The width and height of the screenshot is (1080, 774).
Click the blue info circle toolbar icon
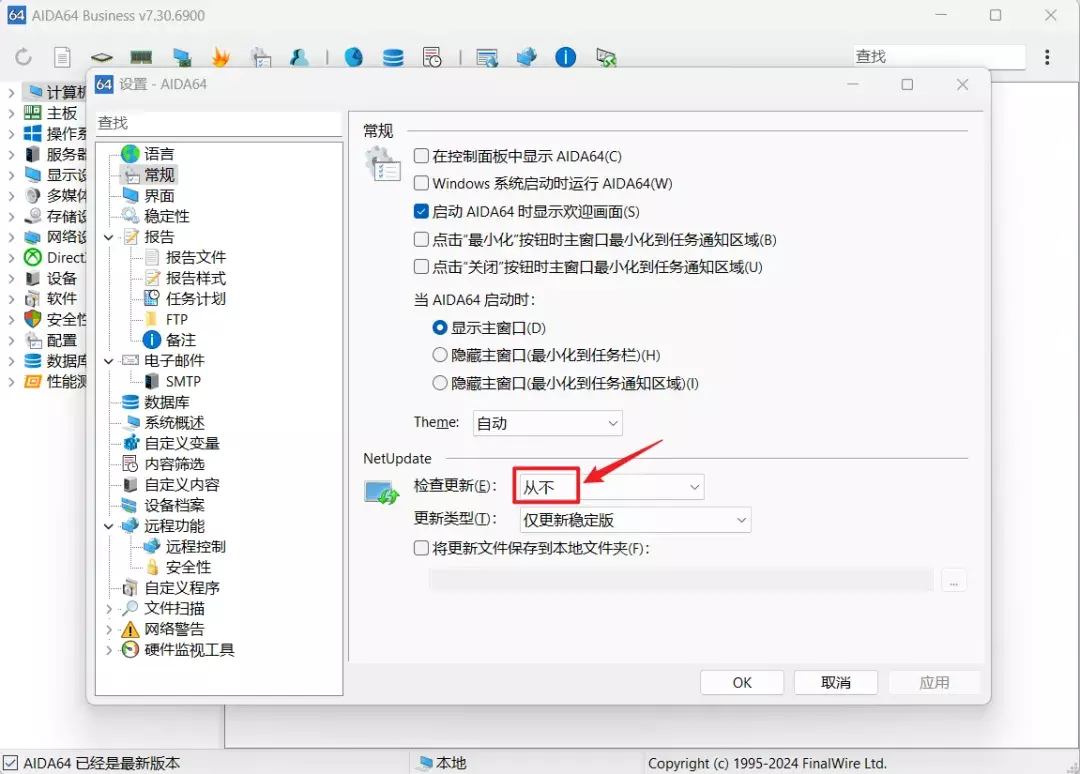(x=565, y=56)
